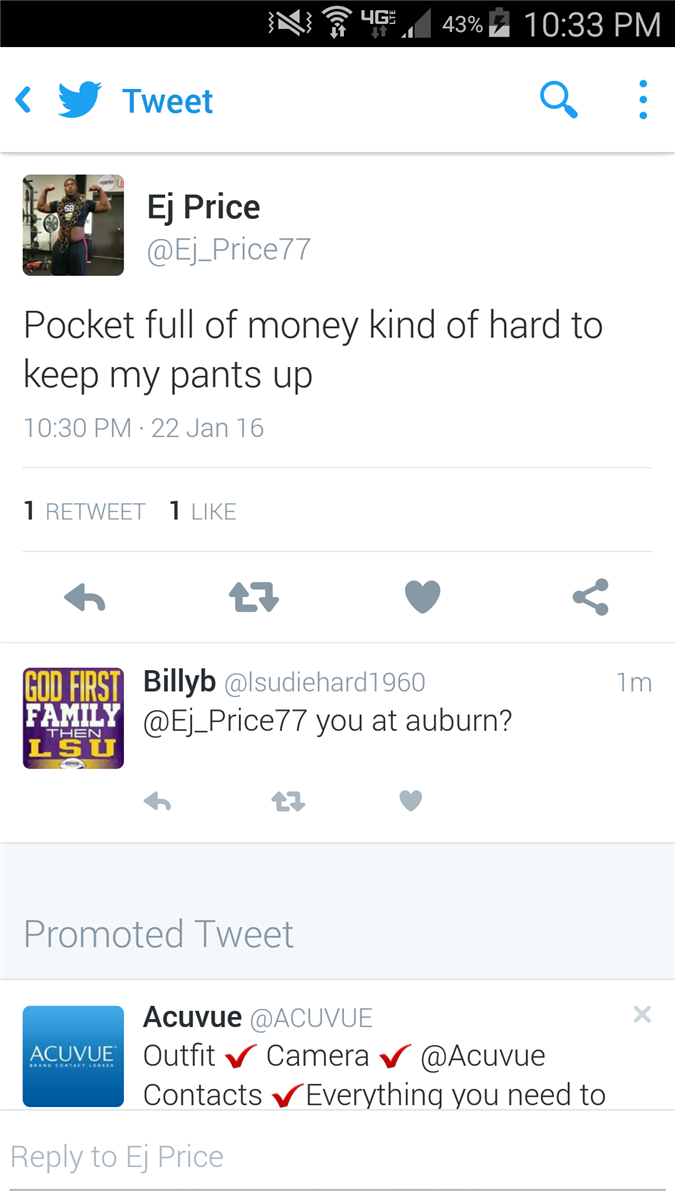Share the main tweet
675x1200 pixels.
click(x=590, y=598)
